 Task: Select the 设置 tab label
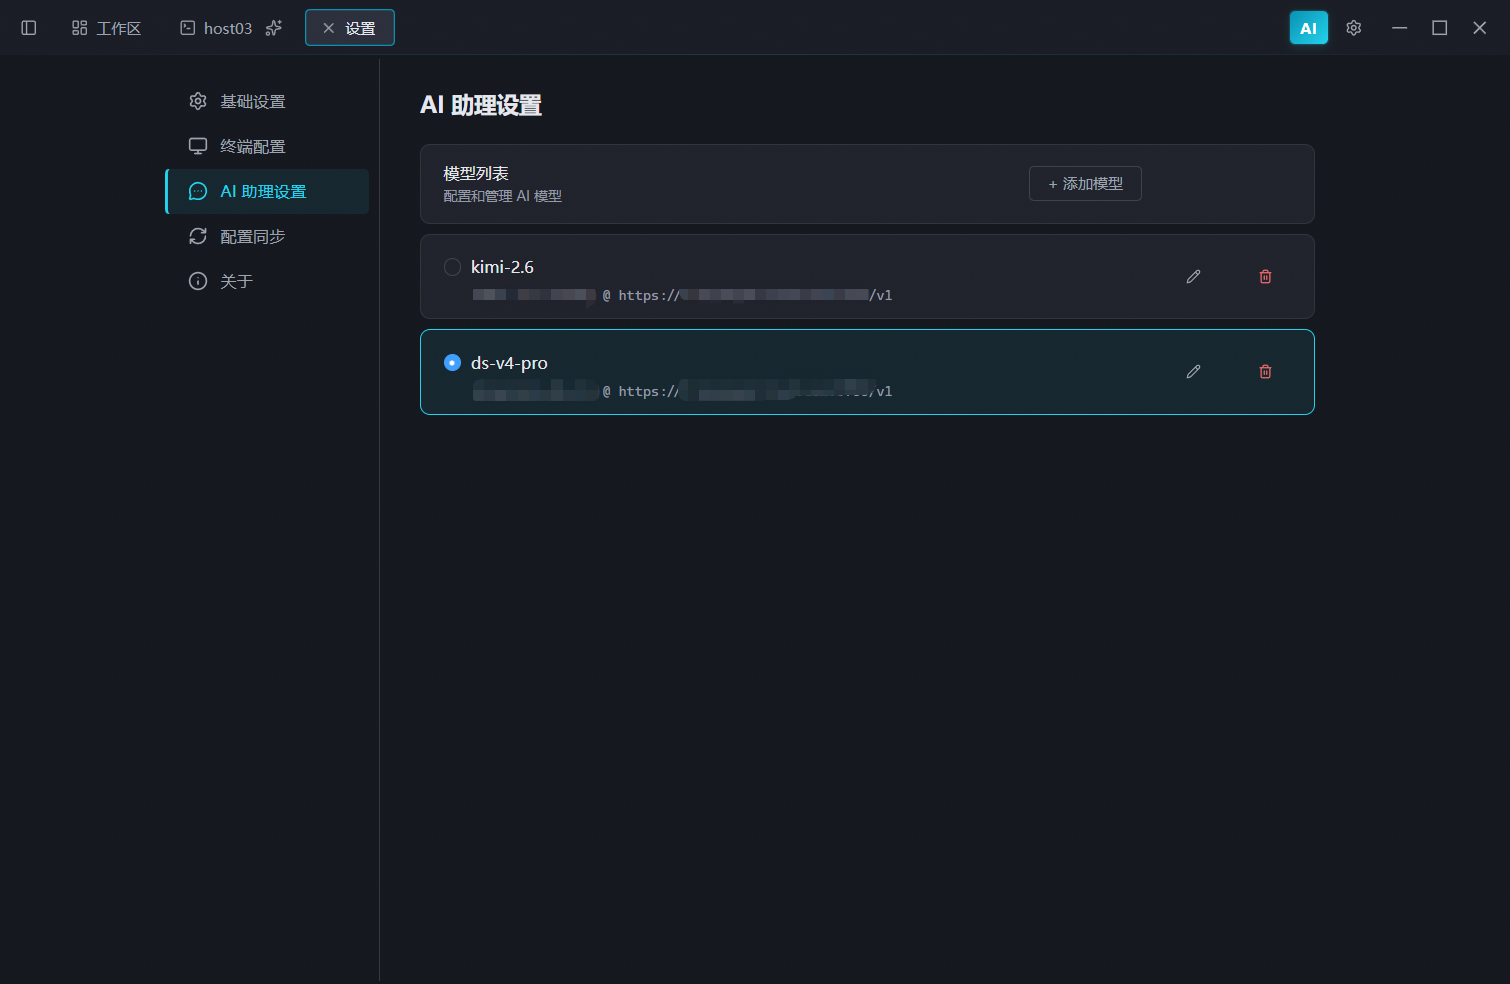click(360, 28)
